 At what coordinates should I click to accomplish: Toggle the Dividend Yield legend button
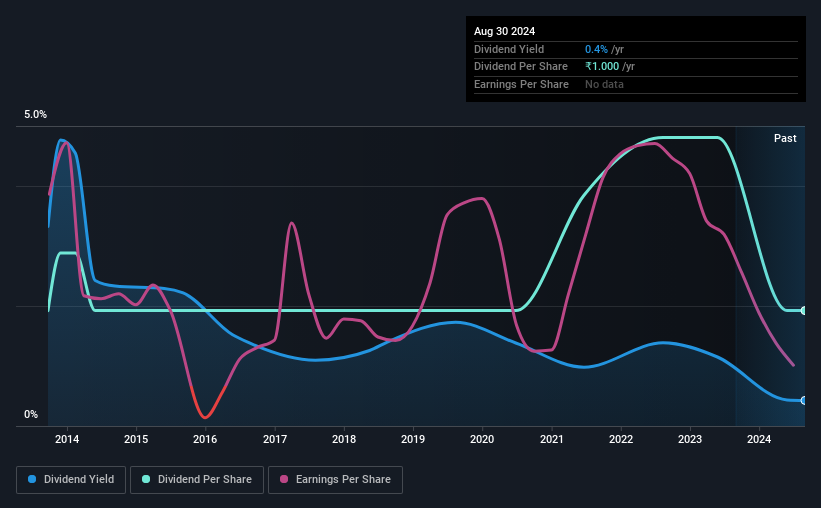pos(71,480)
